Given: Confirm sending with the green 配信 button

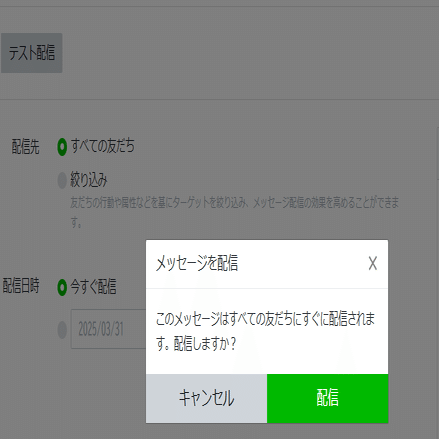Looking at the screenshot, I should pos(328,398).
